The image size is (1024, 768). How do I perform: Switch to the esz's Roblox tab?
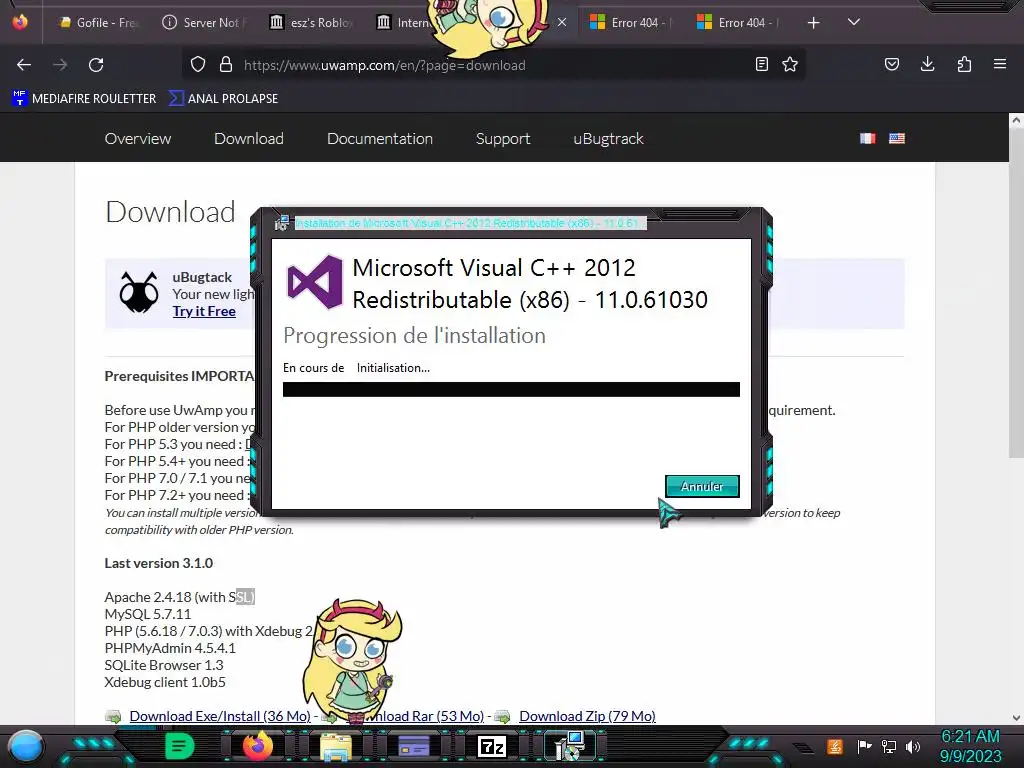(x=312, y=23)
